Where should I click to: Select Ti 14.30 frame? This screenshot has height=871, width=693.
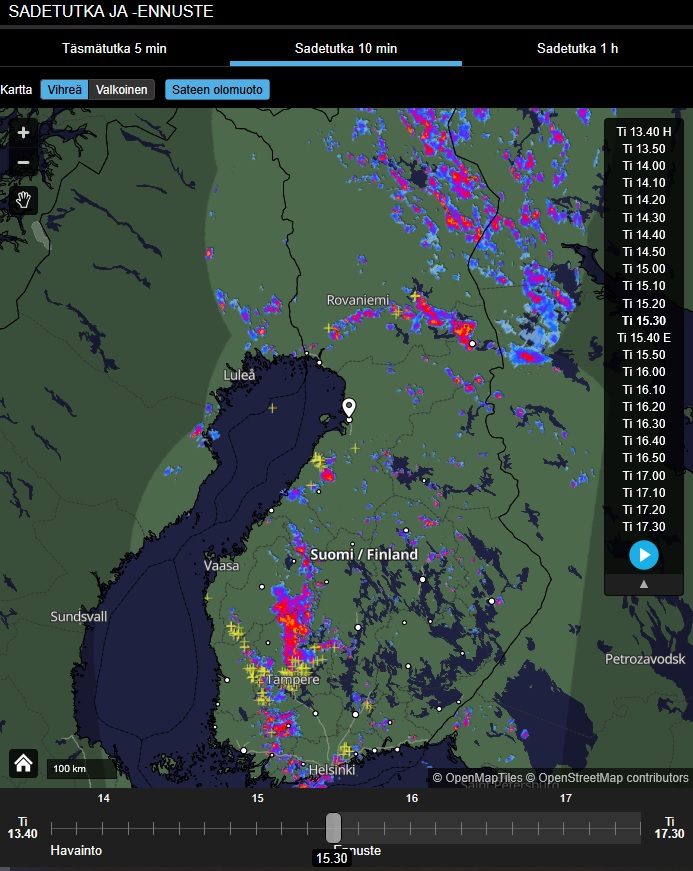[644, 218]
